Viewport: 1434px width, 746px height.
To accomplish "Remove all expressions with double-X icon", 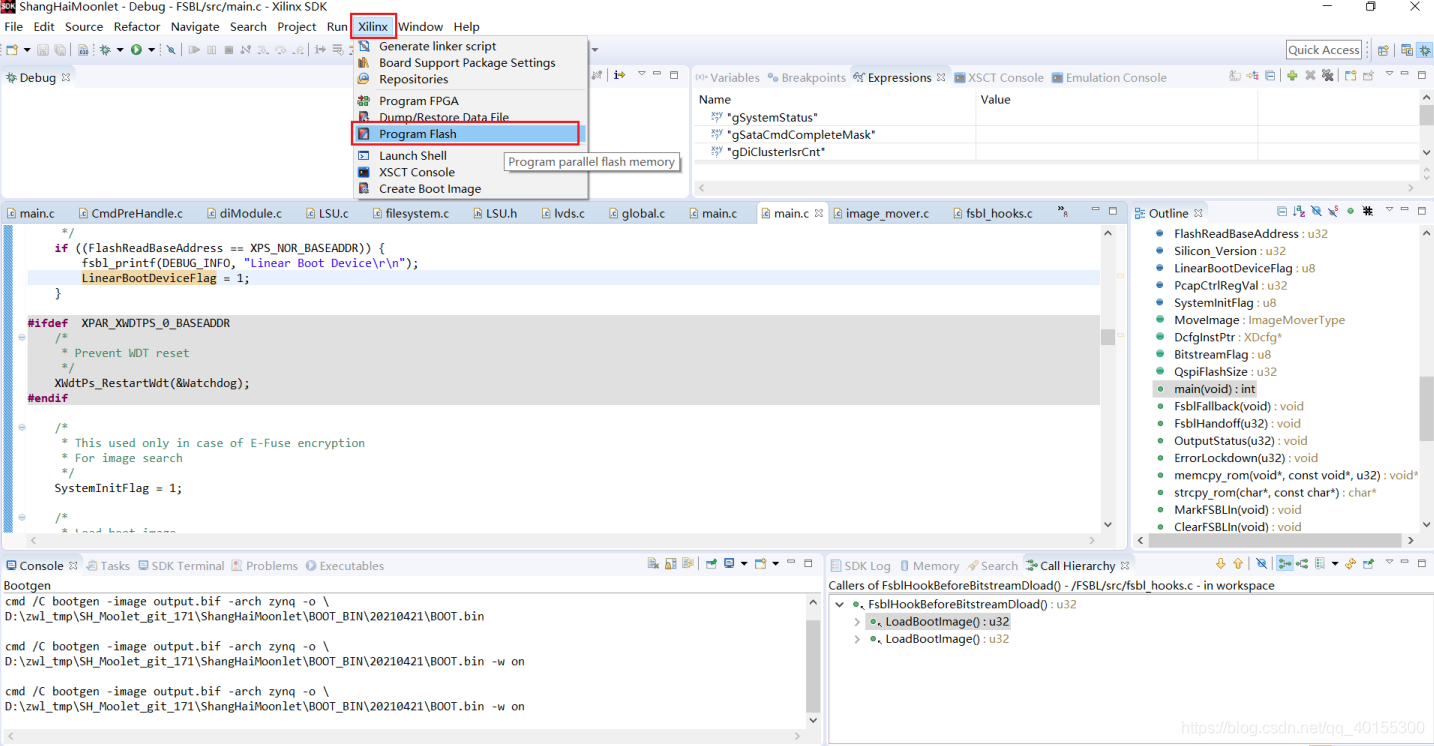I will [x=1327, y=75].
